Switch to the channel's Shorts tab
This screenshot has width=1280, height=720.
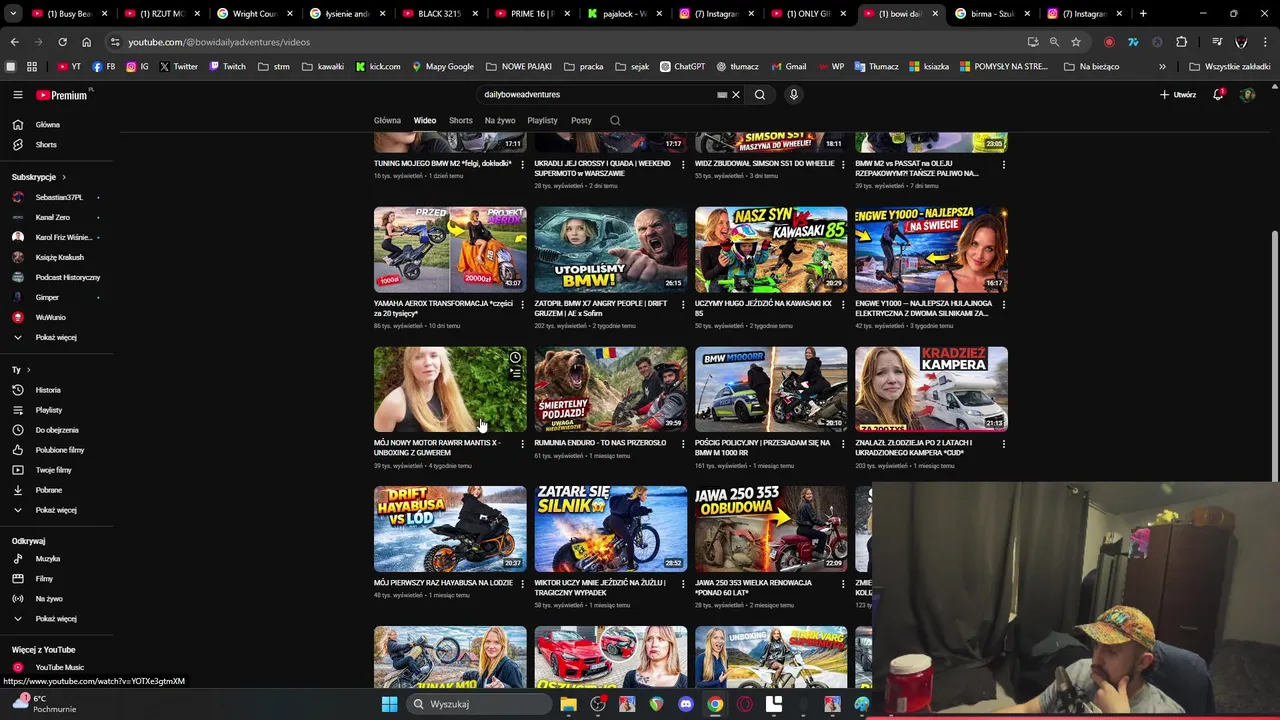(461, 120)
